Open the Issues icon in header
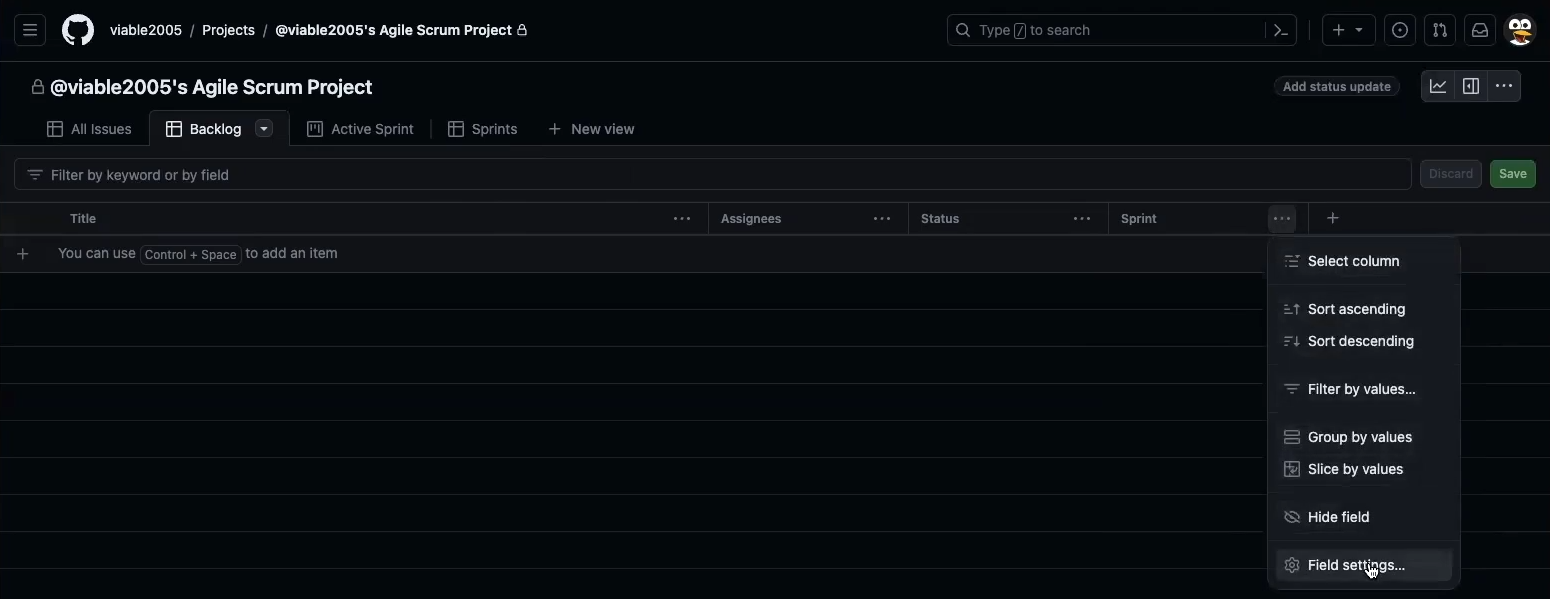The width and height of the screenshot is (1550, 599). [x=1400, y=30]
